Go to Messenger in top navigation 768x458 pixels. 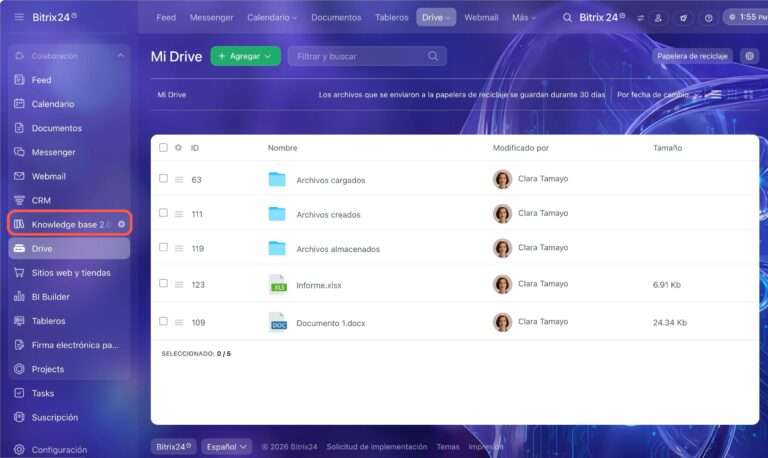pos(212,18)
